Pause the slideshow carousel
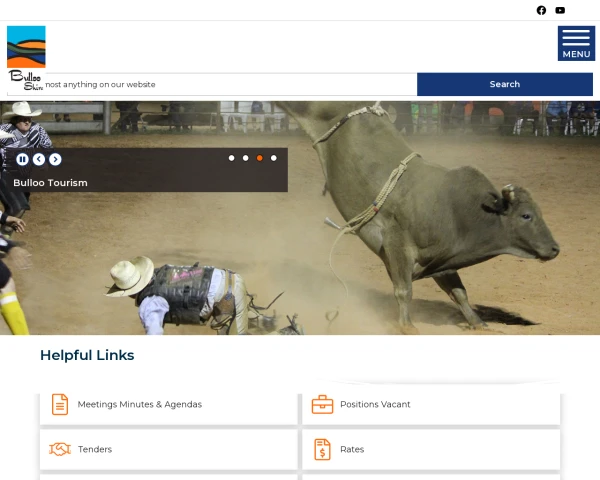Image resolution: width=600 pixels, height=480 pixels. click(23, 159)
